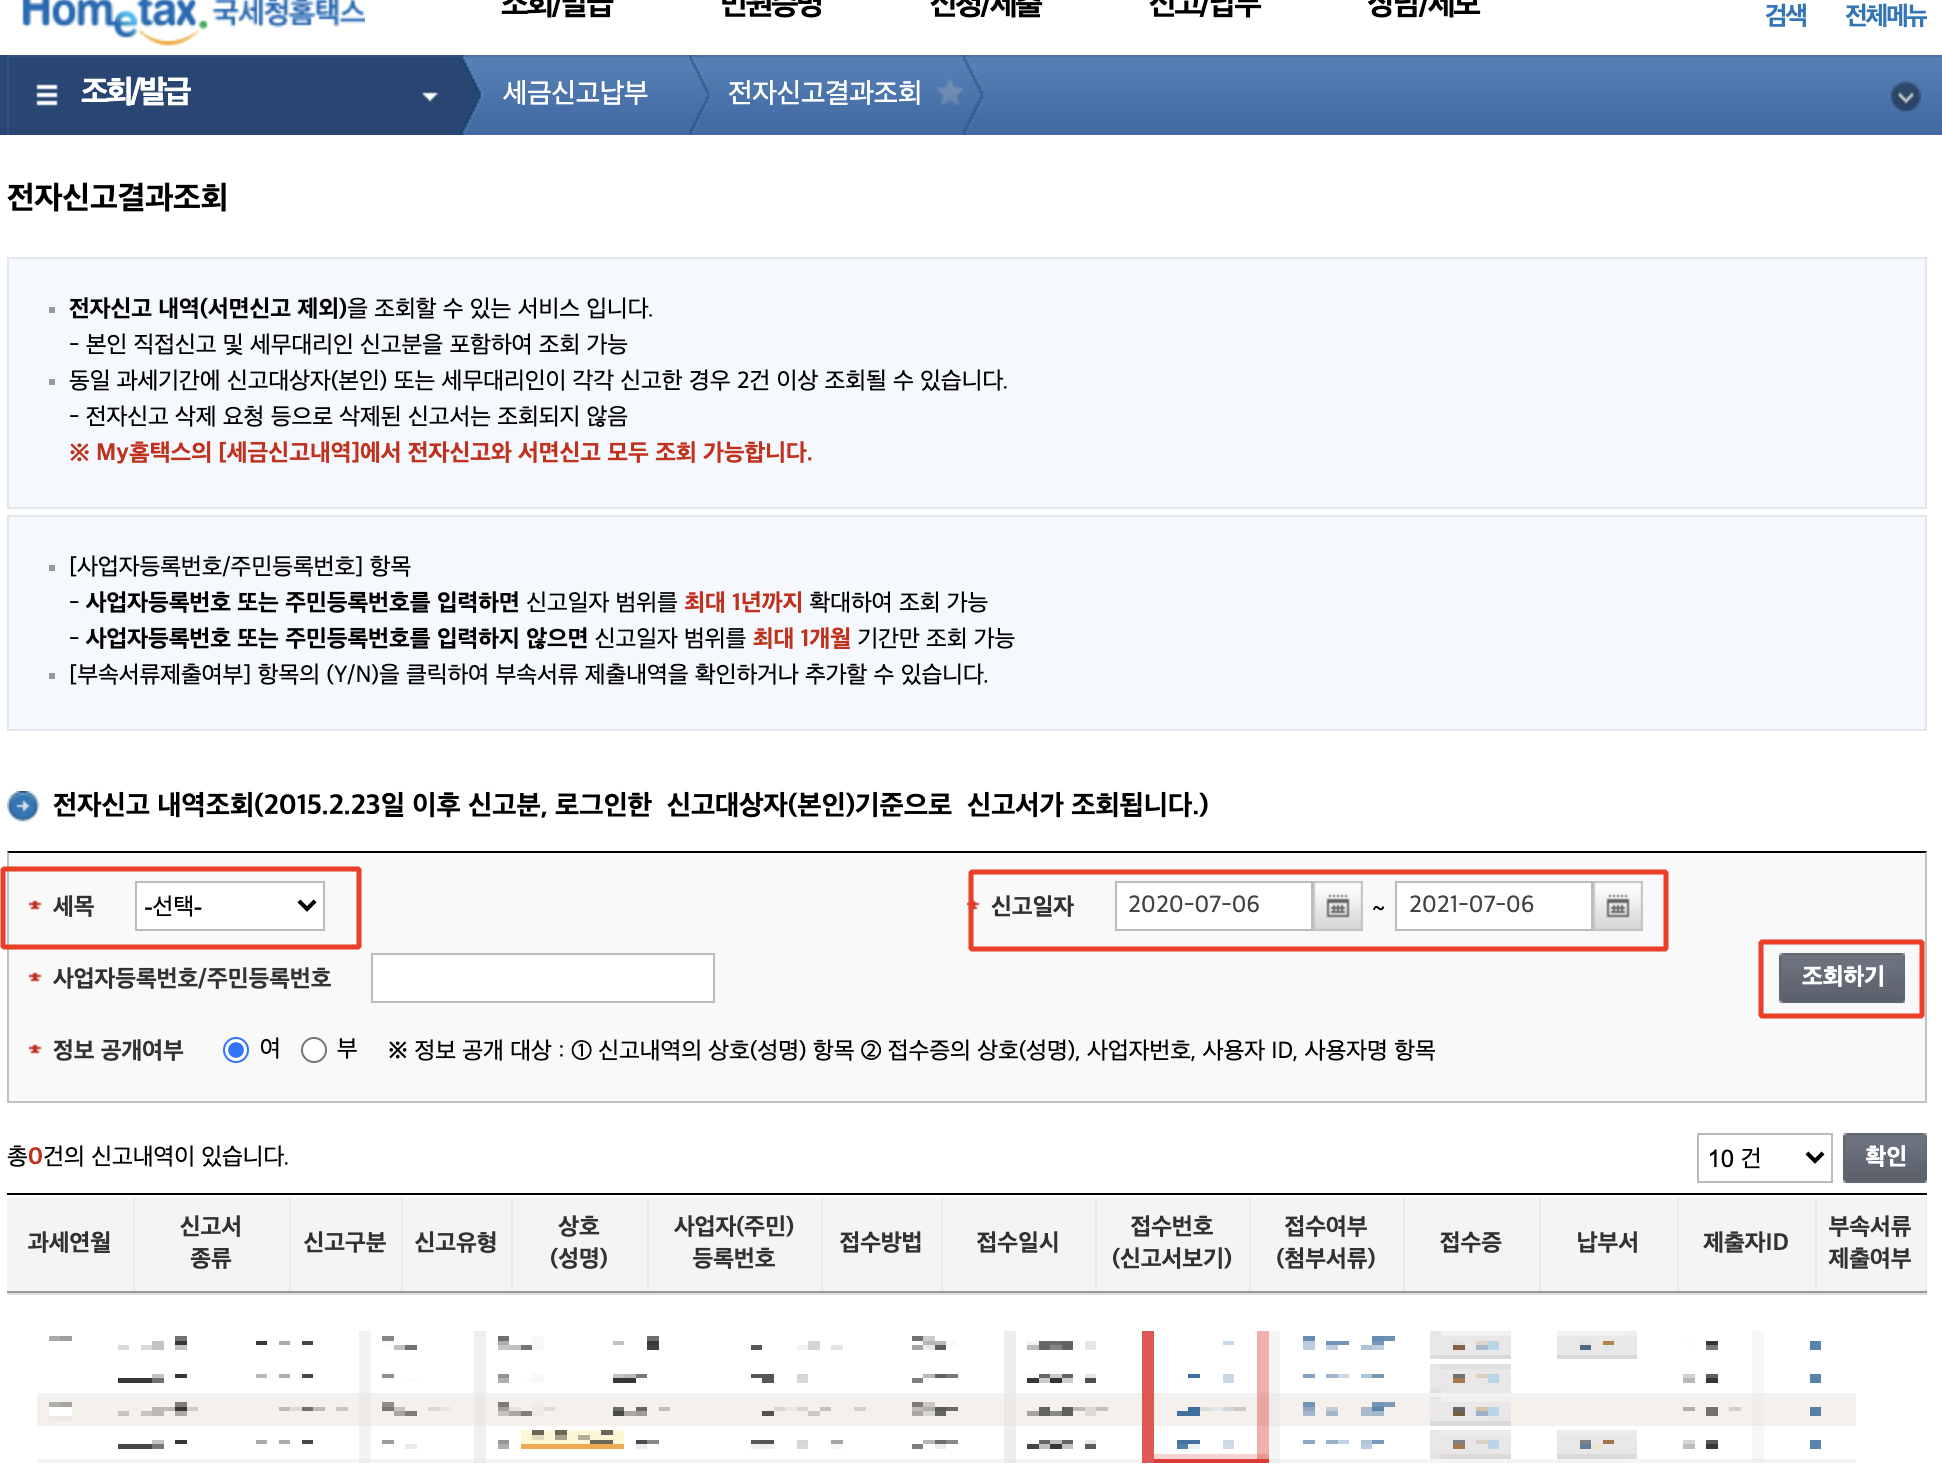Click the circular chevron icon in breadcrumb bar
The height and width of the screenshot is (1474, 1942).
pos(1905,96)
